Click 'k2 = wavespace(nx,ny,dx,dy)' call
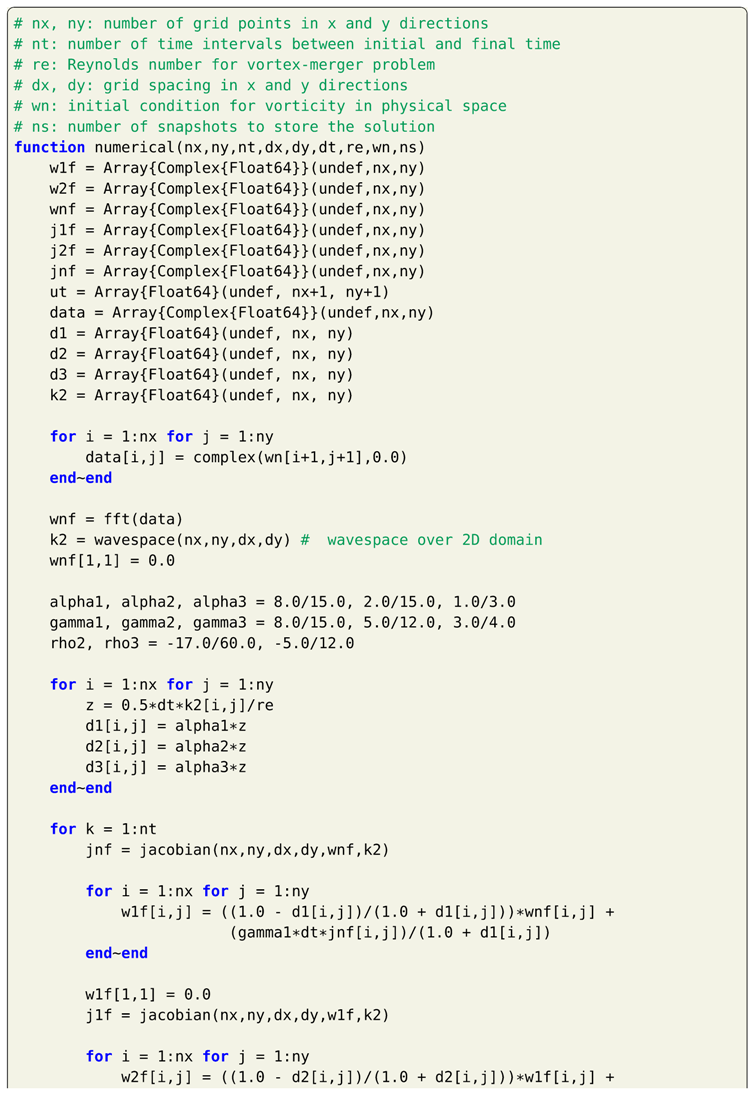Viewport: 754px width, 1094px height. [x=170, y=540]
